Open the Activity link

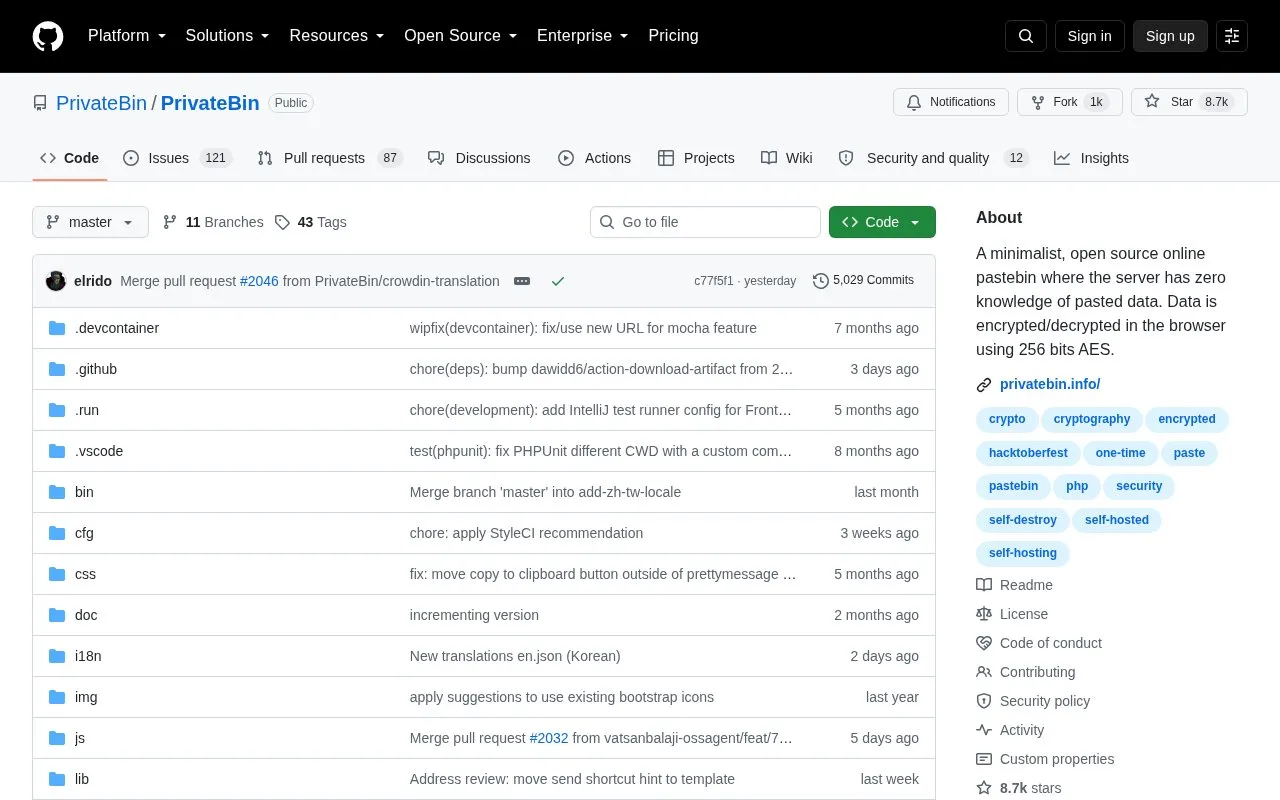click(x=1010, y=730)
